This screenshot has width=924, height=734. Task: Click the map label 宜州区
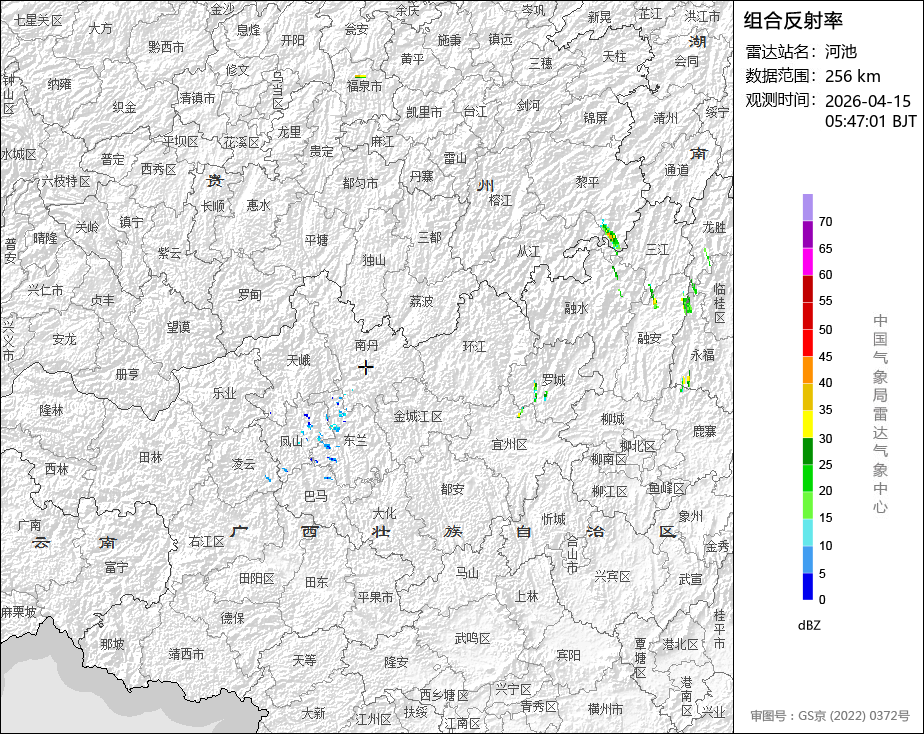click(x=510, y=445)
